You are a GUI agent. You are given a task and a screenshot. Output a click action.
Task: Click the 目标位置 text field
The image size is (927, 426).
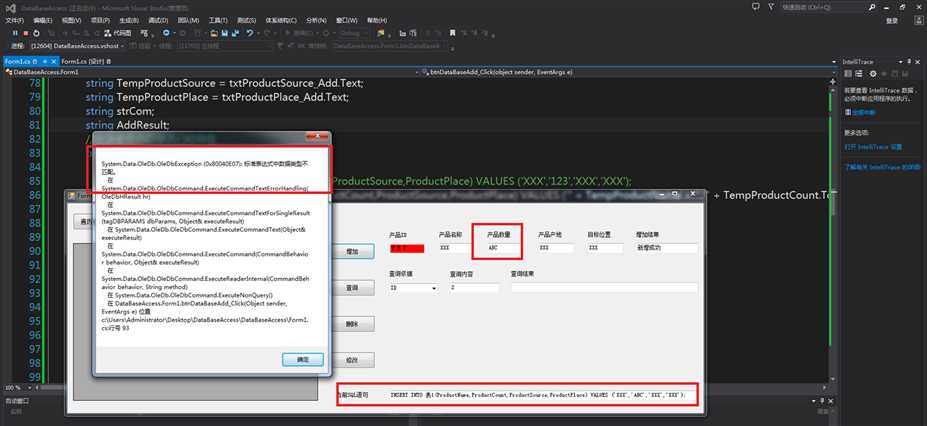coord(605,248)
